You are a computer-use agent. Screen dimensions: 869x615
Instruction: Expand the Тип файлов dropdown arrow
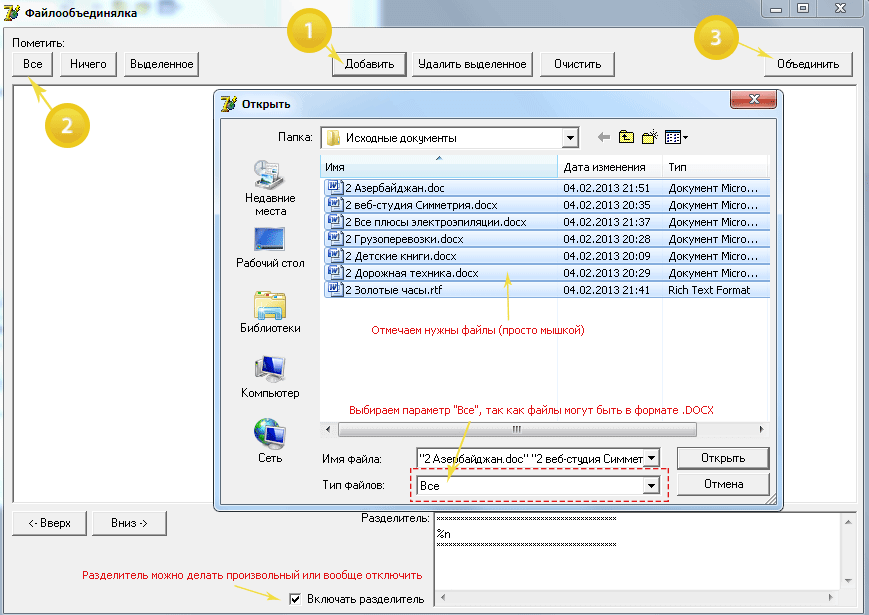tap(652, 486)
